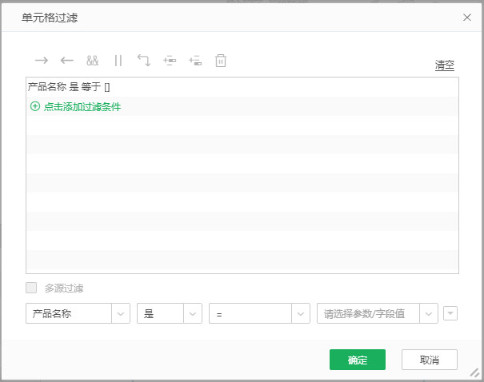Click 点击添加过滤条件 to add a condition
This screenshot has width=484, height=382.
82,107
